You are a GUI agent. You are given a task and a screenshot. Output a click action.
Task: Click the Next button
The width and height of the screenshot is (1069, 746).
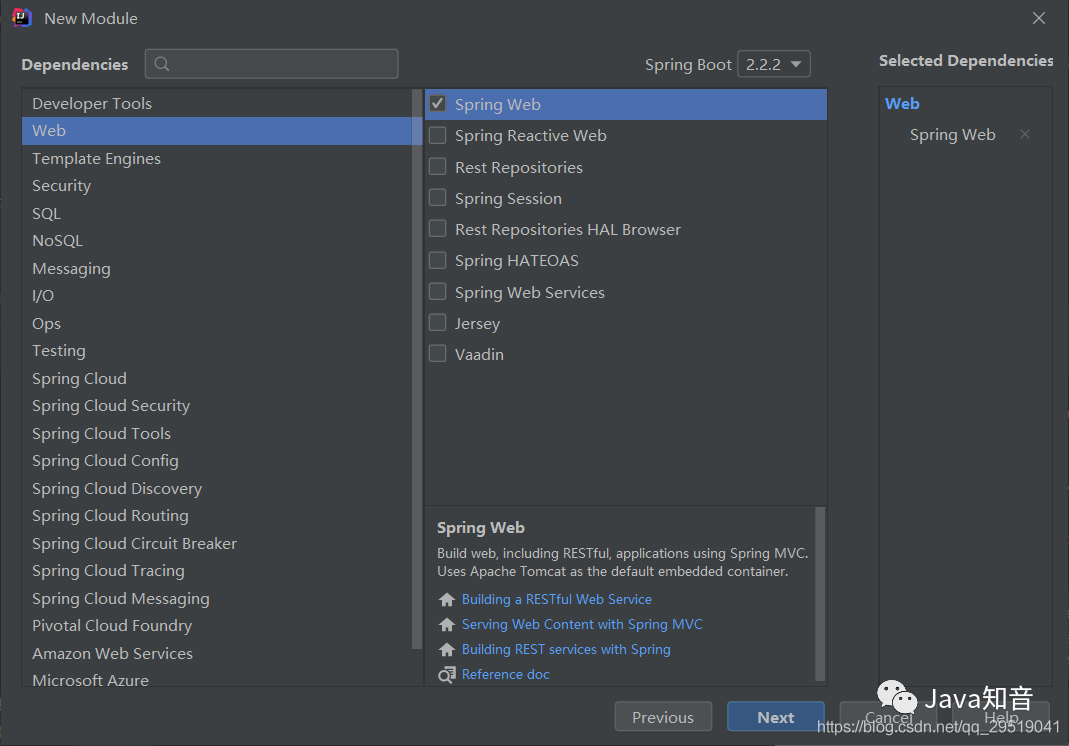[x=776, y=717]
